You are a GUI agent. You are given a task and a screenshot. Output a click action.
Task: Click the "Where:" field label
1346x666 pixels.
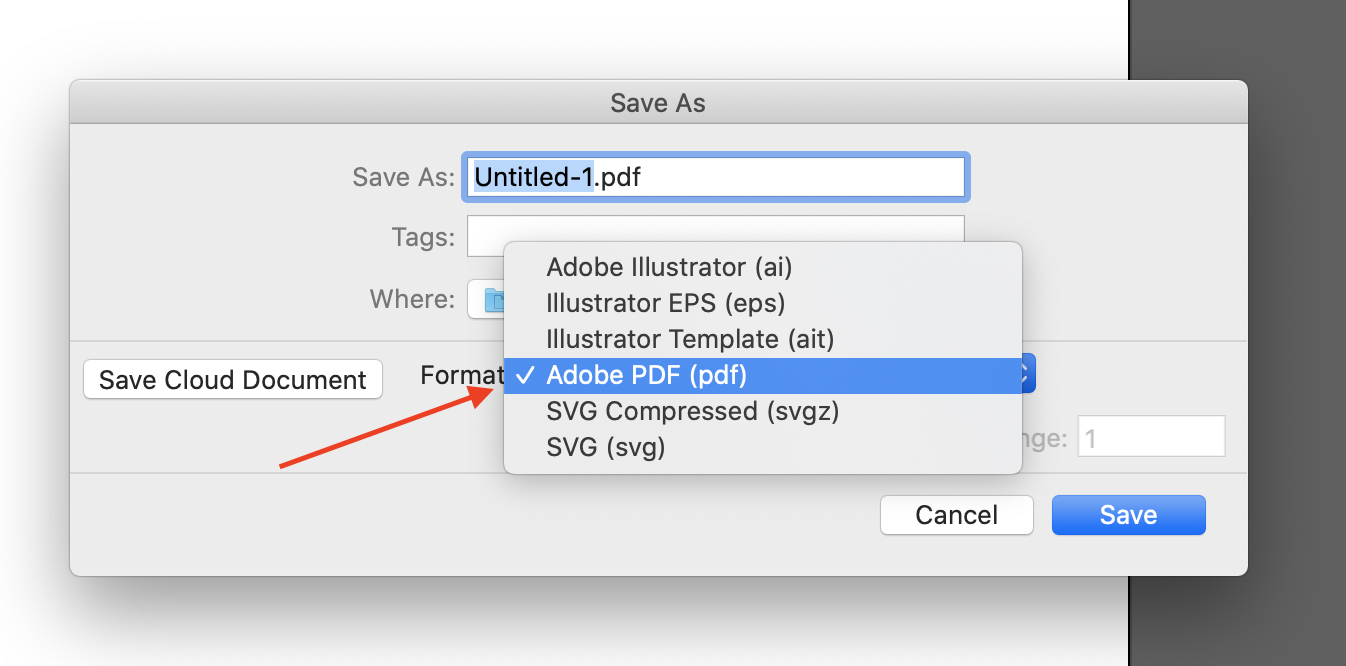point(412,299)
